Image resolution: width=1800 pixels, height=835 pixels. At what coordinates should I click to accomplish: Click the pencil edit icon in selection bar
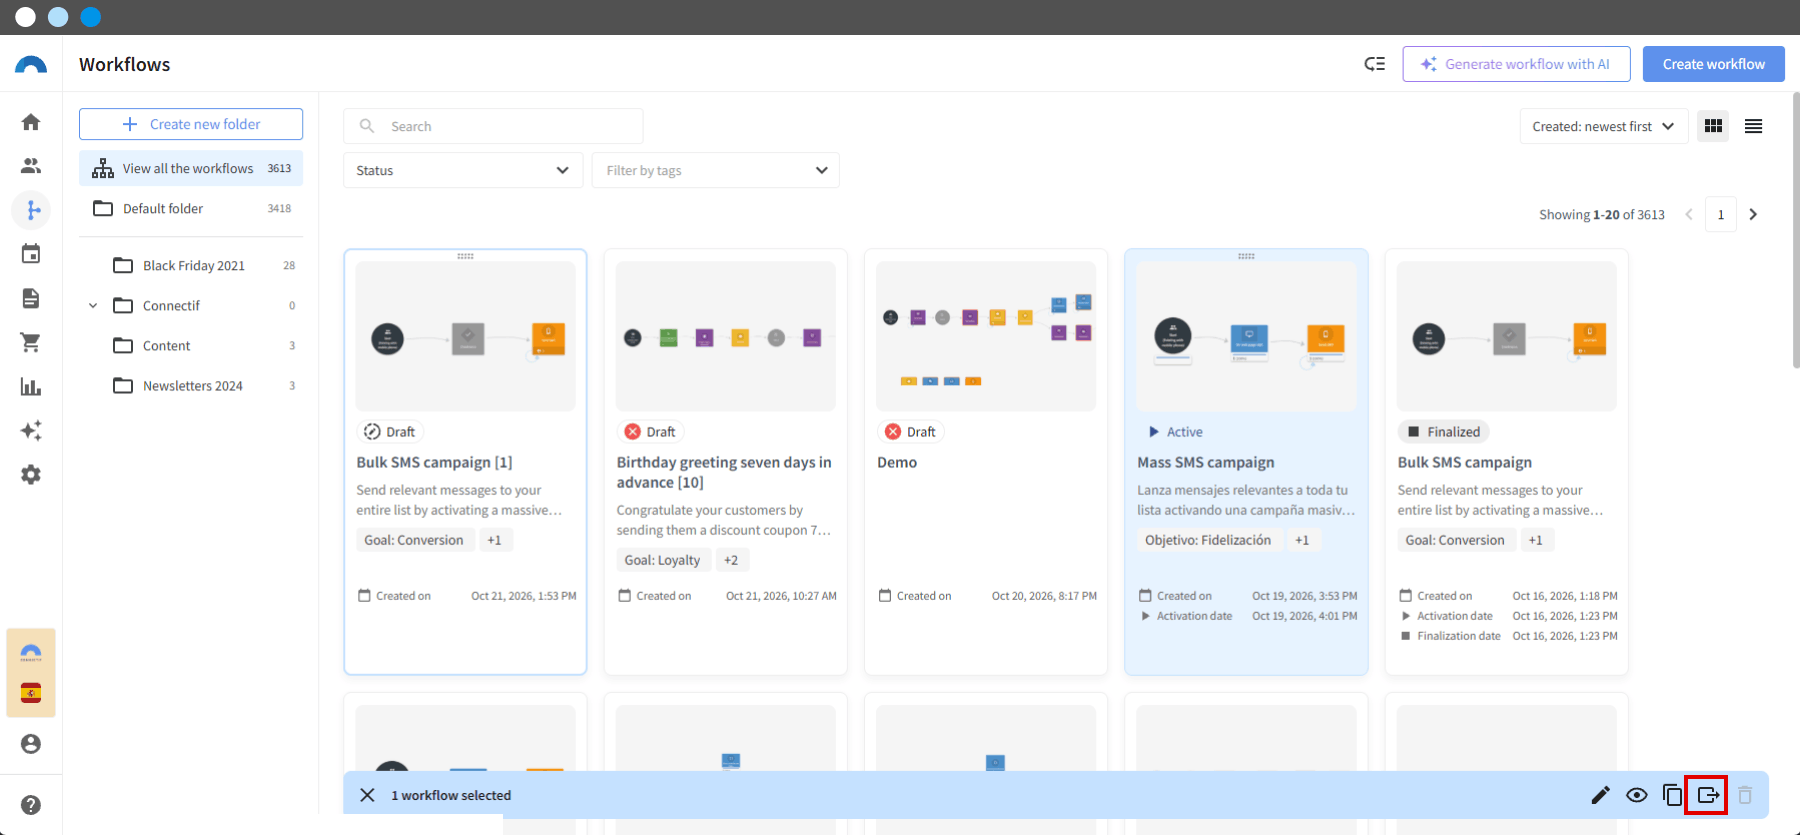(x=1601, y=795)
